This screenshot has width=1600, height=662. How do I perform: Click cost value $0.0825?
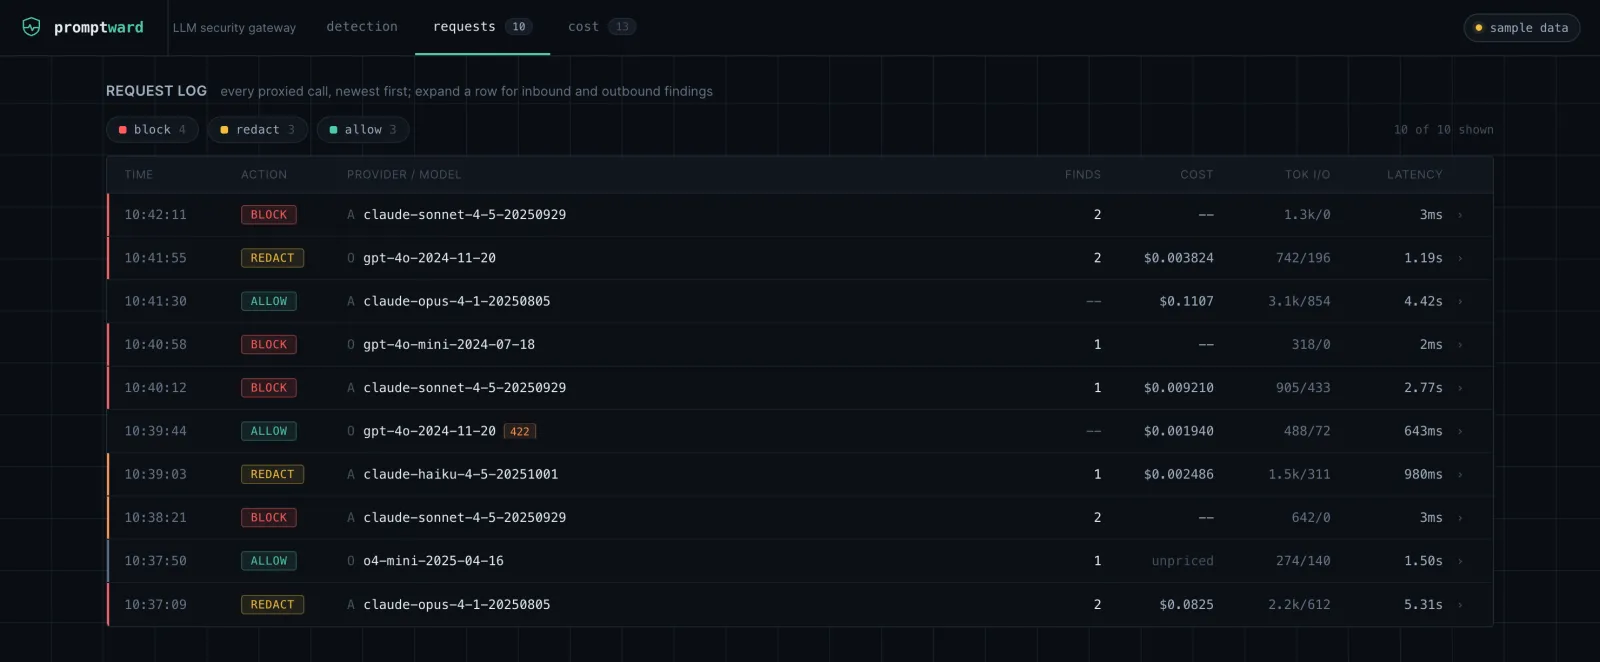point(1186,605)
